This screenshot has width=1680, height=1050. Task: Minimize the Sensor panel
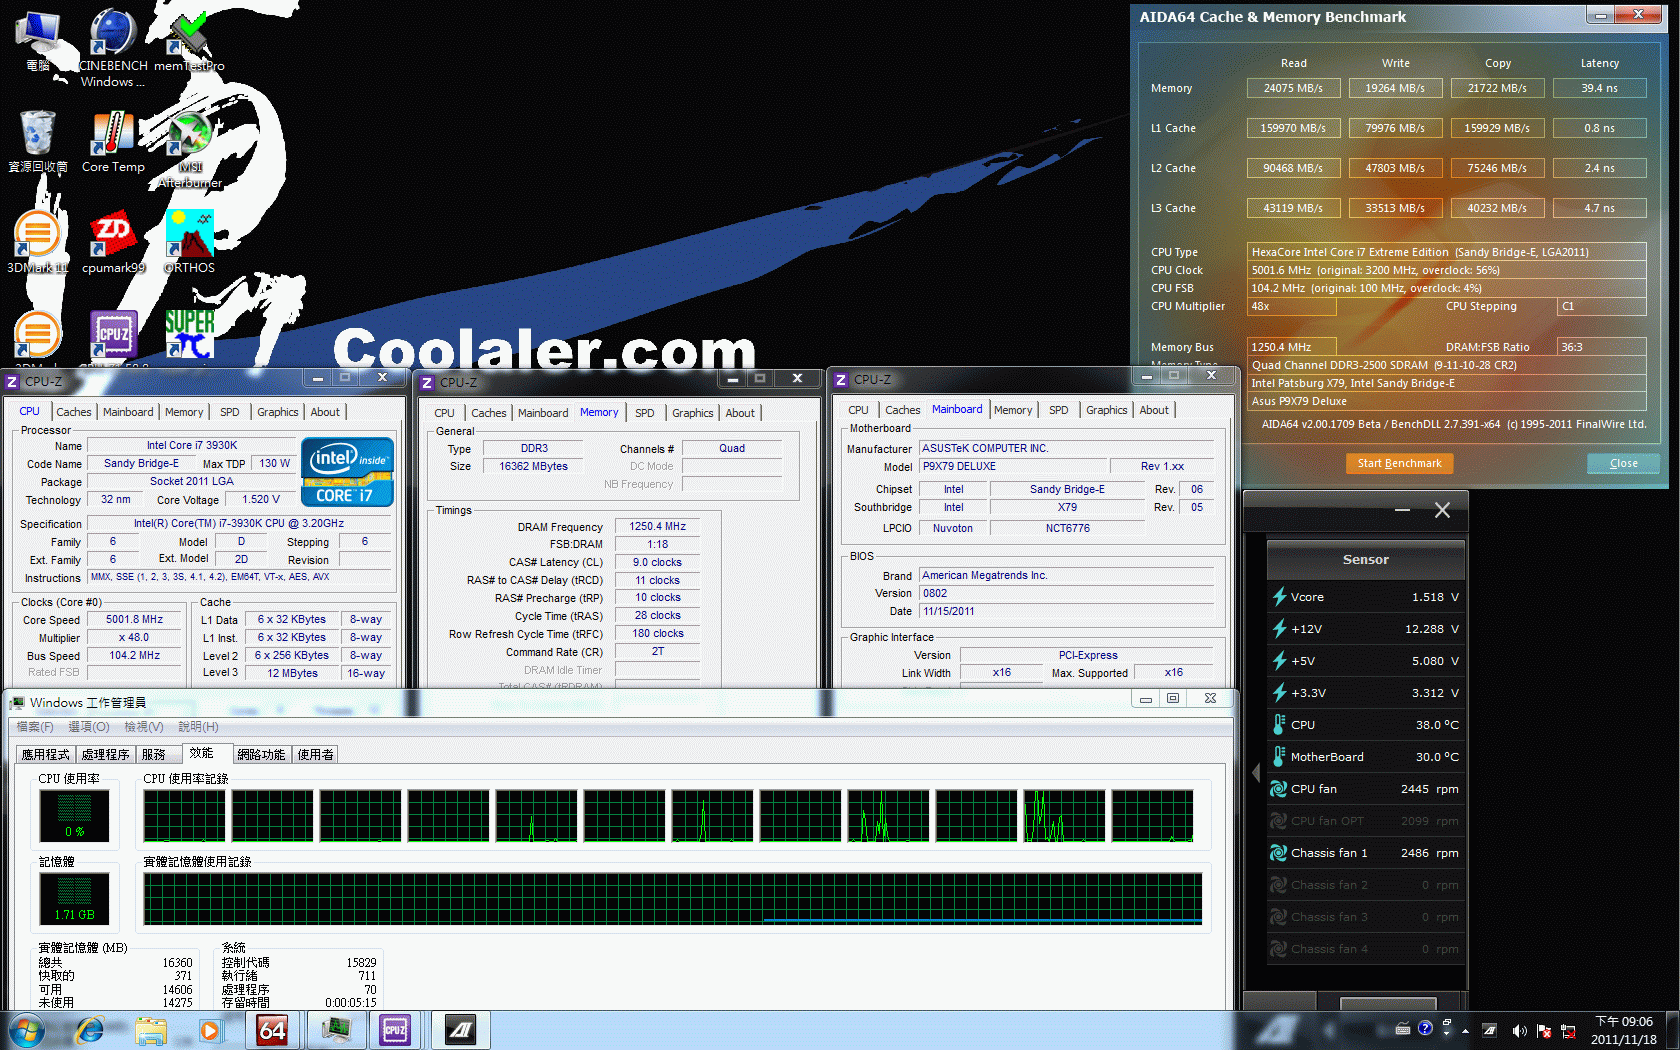(1402, 510)
